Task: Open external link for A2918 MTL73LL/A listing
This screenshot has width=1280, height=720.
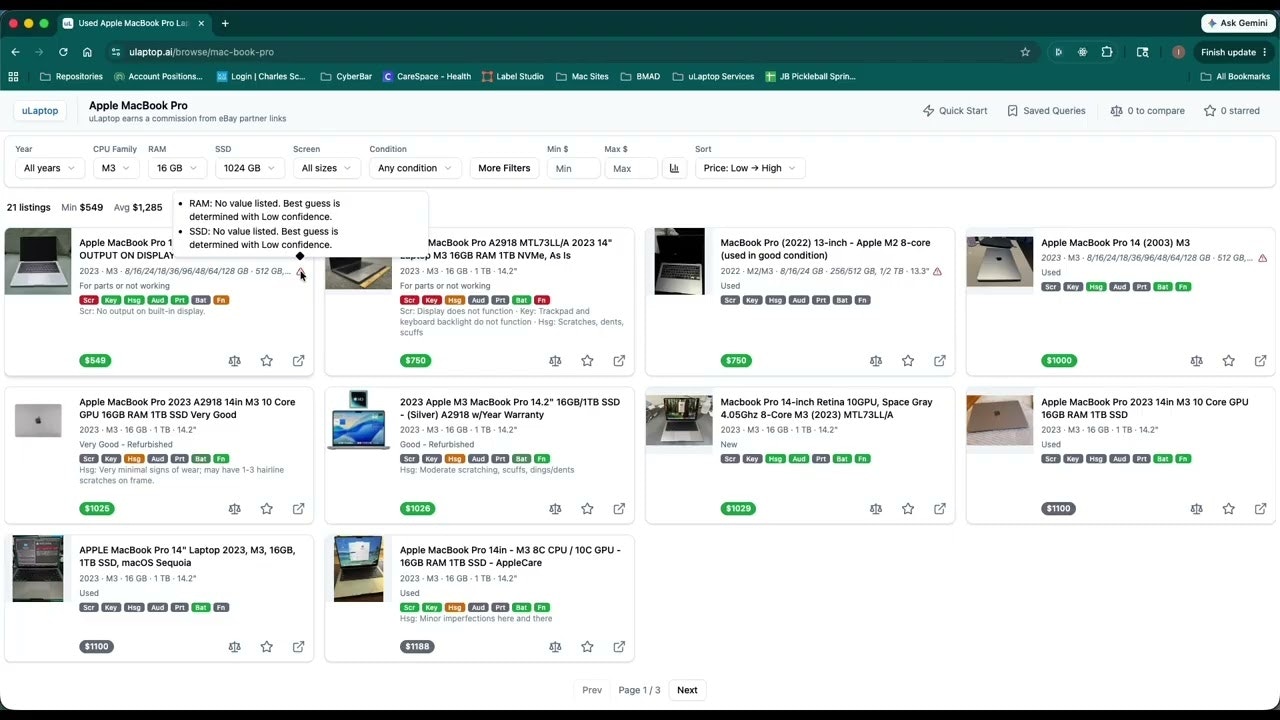Action: (619, 361)
